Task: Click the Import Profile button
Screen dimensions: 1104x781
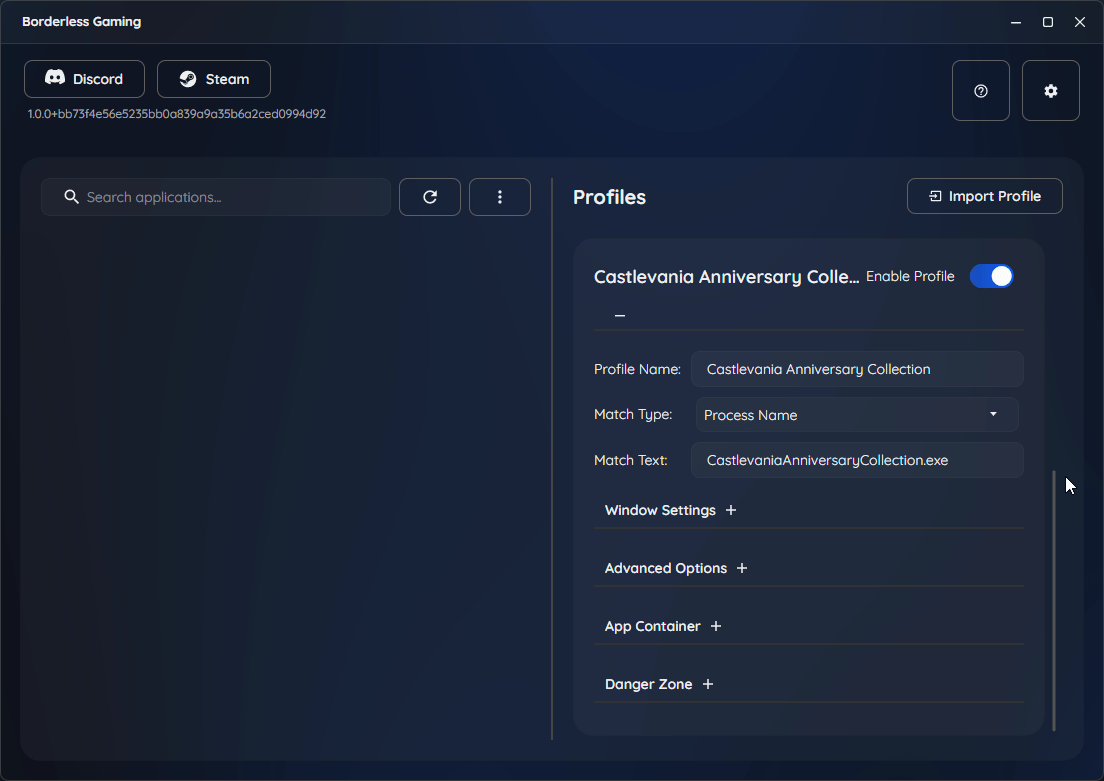Action: 984,196
